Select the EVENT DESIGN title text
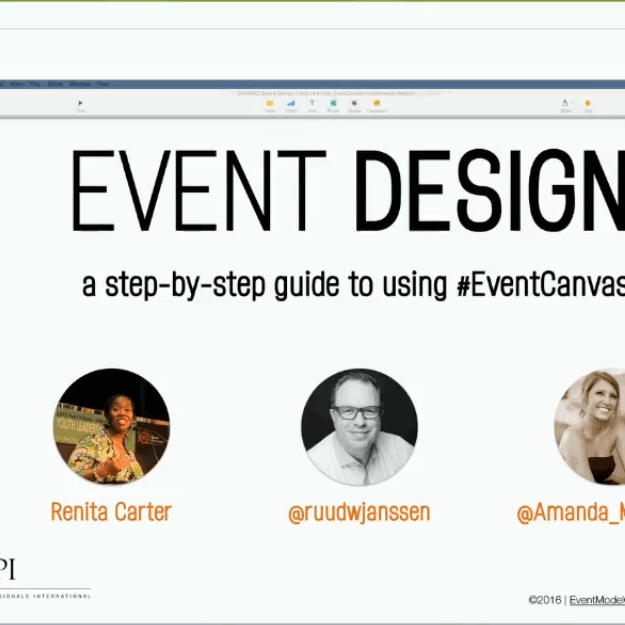The image size is (625, 625). click(x=348, y=191)
